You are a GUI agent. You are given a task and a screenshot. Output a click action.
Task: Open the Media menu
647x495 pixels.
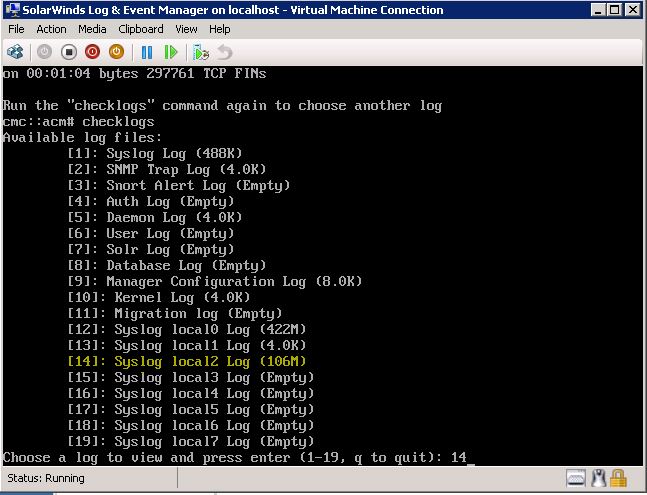point(92,29)
